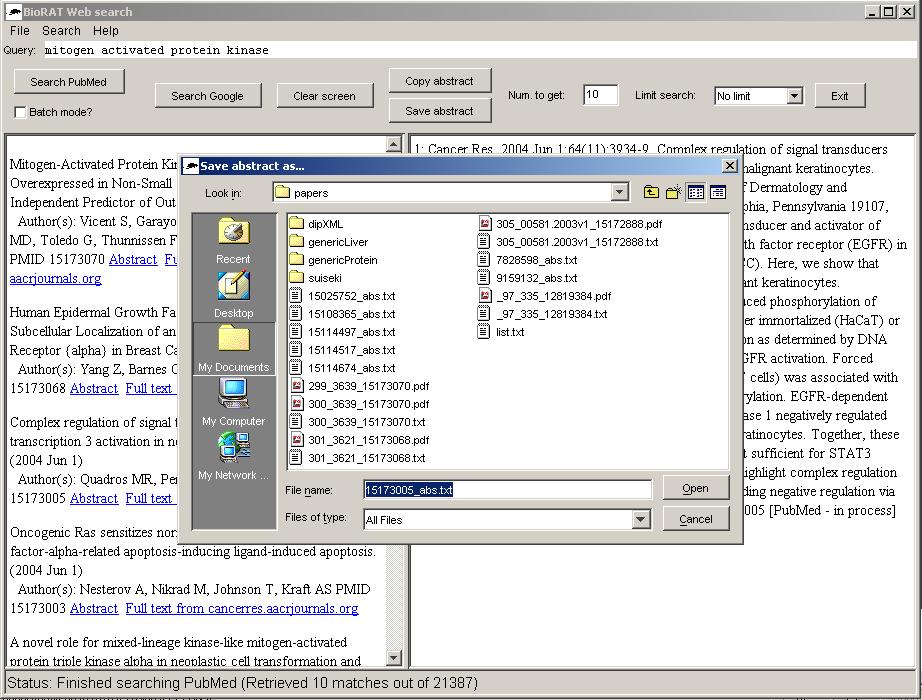Click the Search PubMed button
922x700 pixels.
[x=68, y=82]
